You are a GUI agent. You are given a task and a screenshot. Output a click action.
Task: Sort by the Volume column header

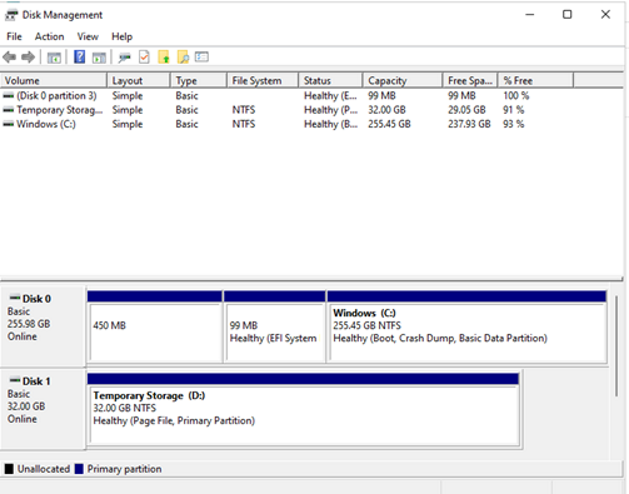click(x=54, y=80)
